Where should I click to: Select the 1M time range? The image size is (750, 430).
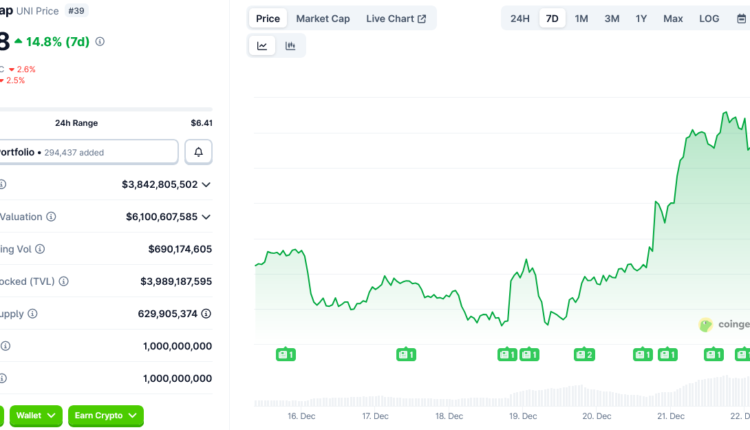click(x=581, y=18)
